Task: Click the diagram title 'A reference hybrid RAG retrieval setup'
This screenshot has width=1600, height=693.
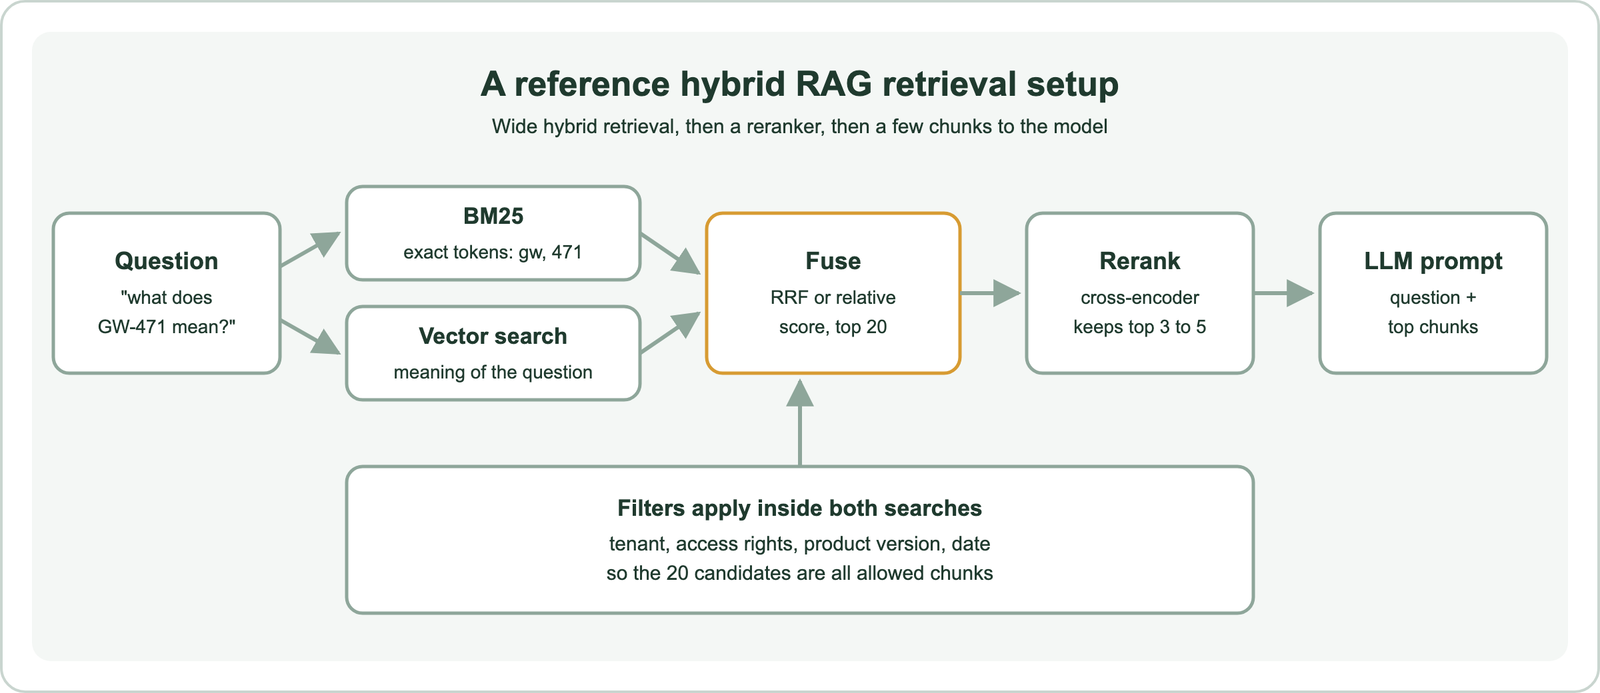Action: tap(799, 84)
